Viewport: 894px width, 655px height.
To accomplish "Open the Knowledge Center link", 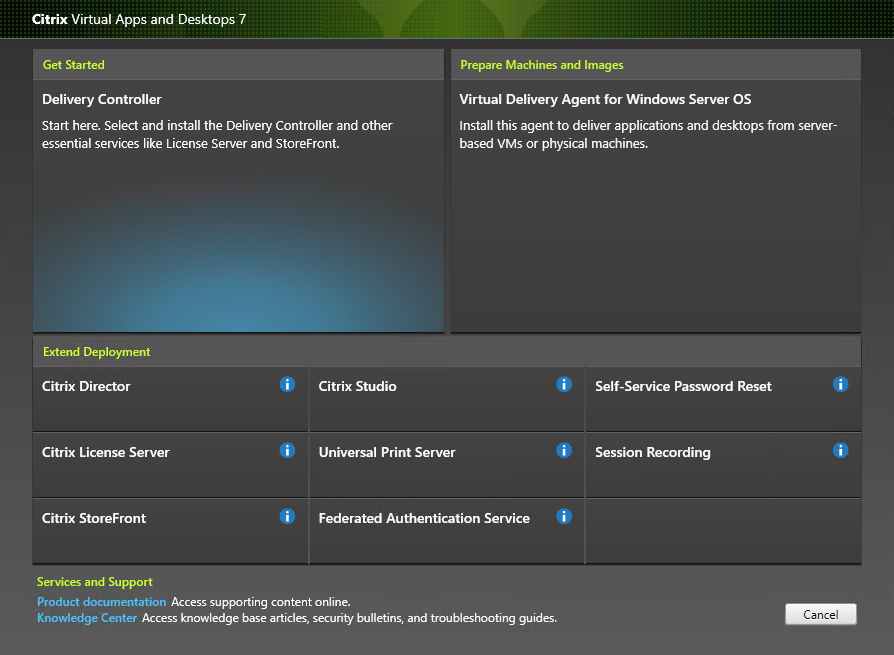I will 88,617.
